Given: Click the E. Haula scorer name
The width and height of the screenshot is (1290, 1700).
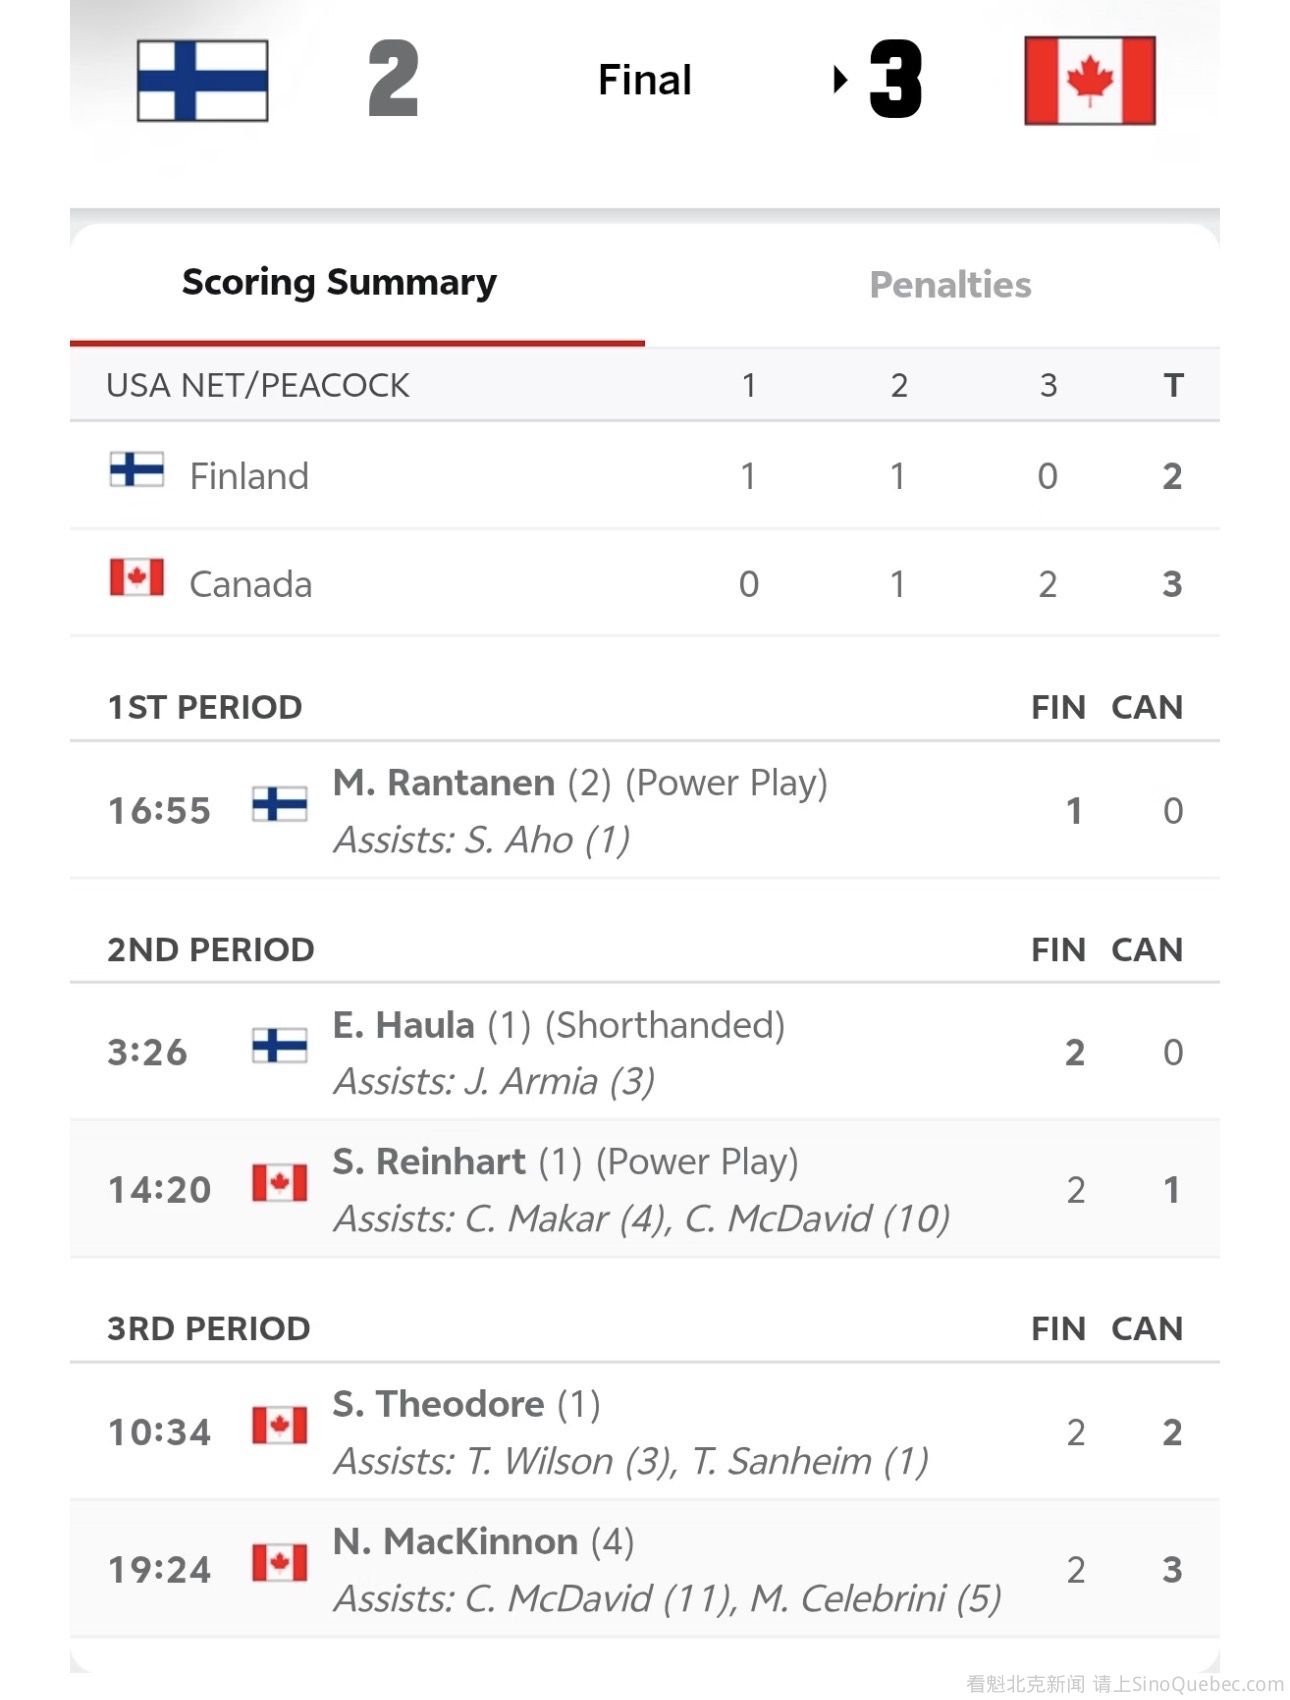Looking at the screenshot, I should [403, 1025].
